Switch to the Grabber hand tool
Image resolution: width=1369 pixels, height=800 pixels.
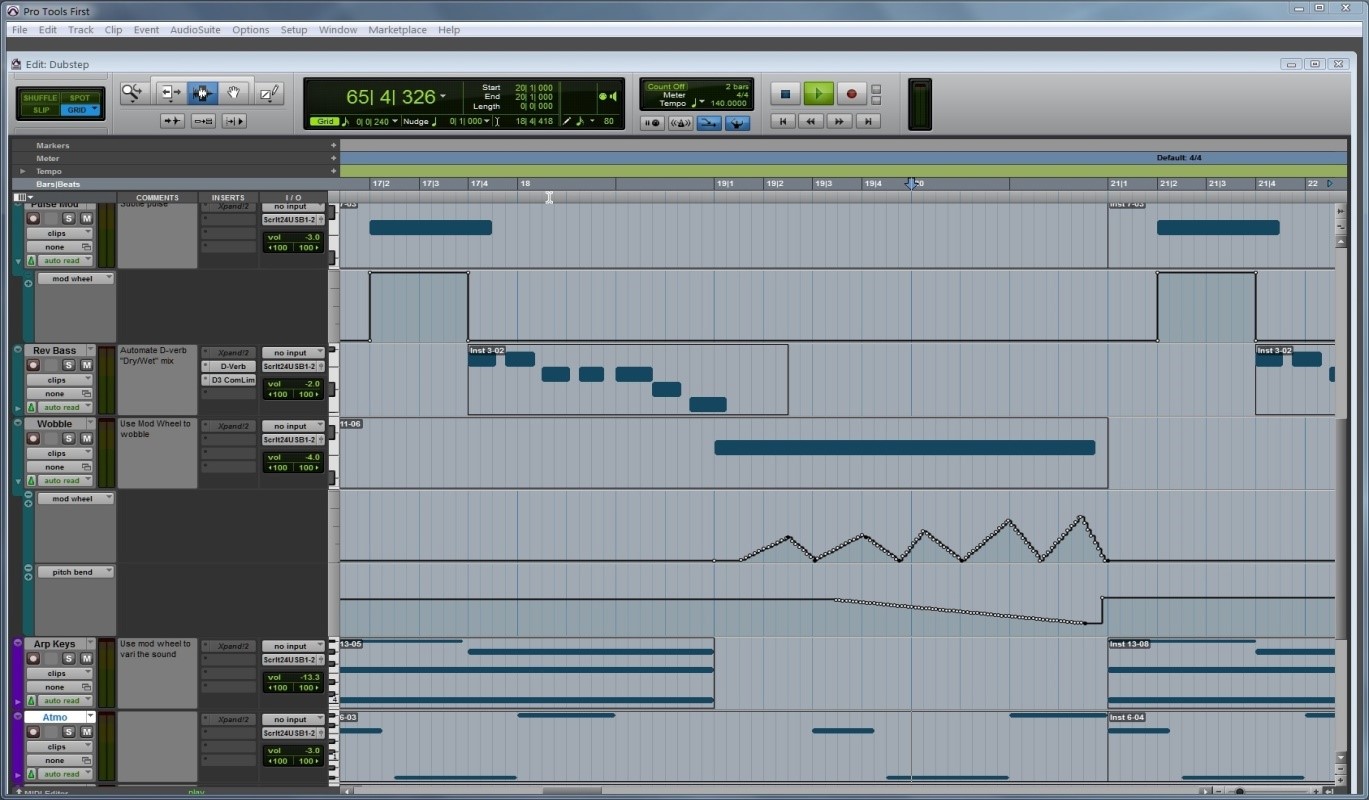point(233,92)
